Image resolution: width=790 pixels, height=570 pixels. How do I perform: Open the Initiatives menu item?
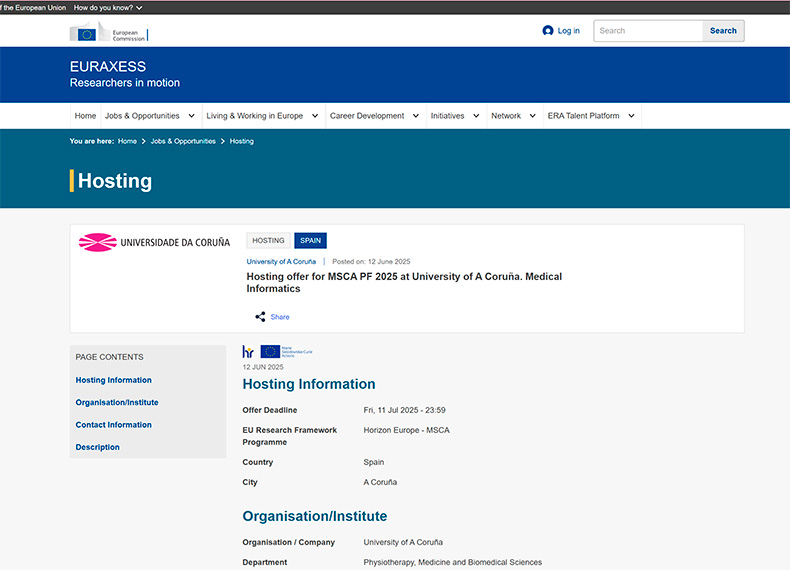(447, 116)
